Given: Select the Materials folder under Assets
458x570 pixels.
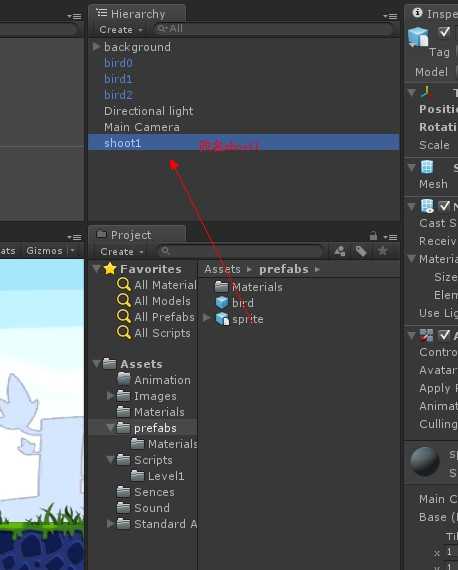Looking at the screenshot, I should 151,412.
